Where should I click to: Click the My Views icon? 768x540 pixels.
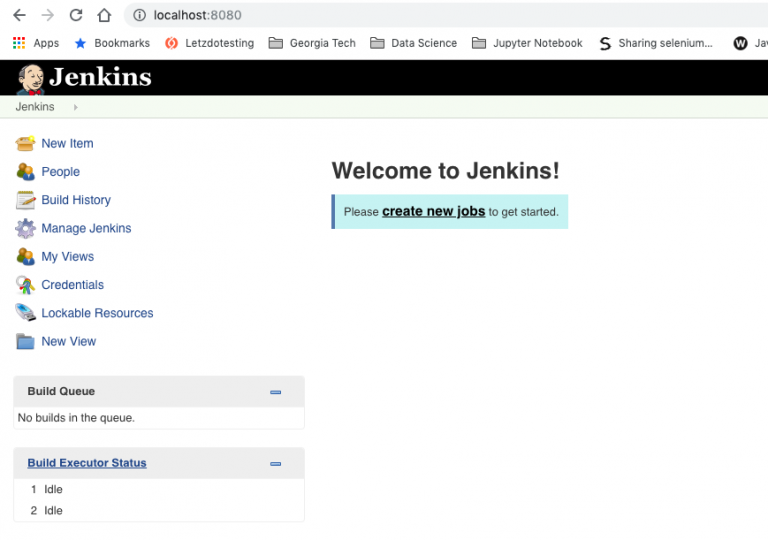click(25, 256)
